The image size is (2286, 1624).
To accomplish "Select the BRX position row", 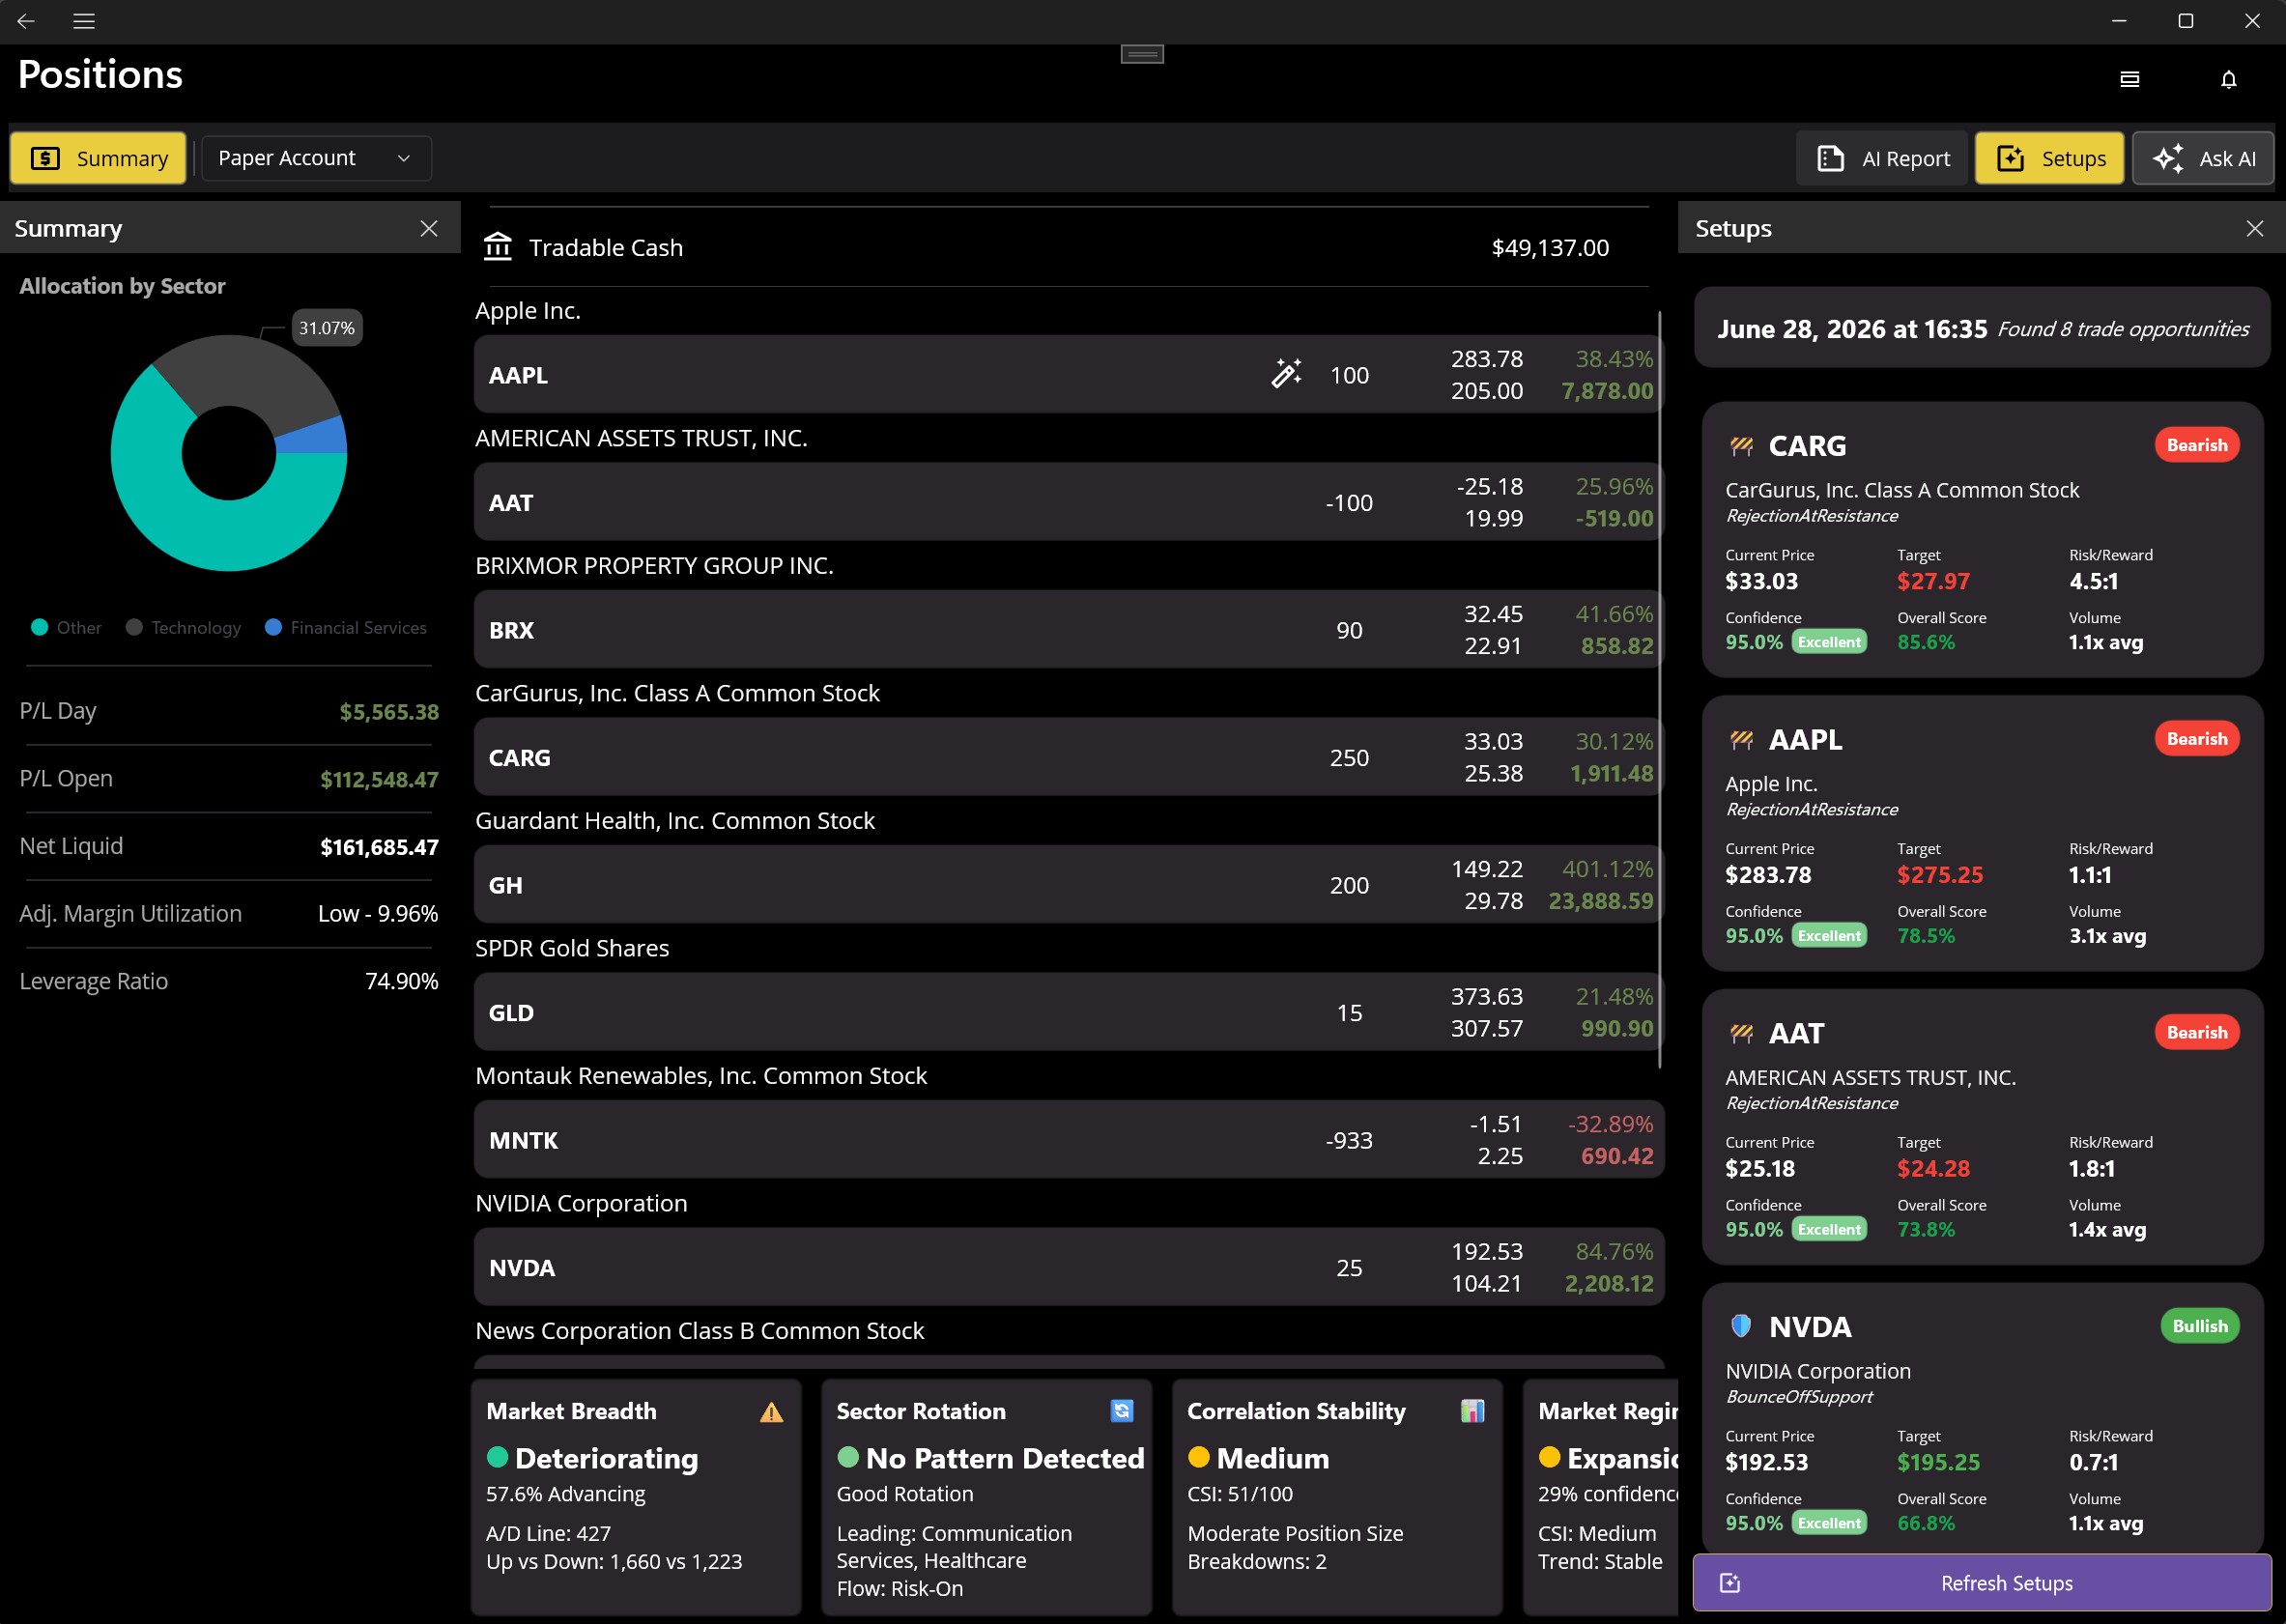I will [x=1069, y=629].
